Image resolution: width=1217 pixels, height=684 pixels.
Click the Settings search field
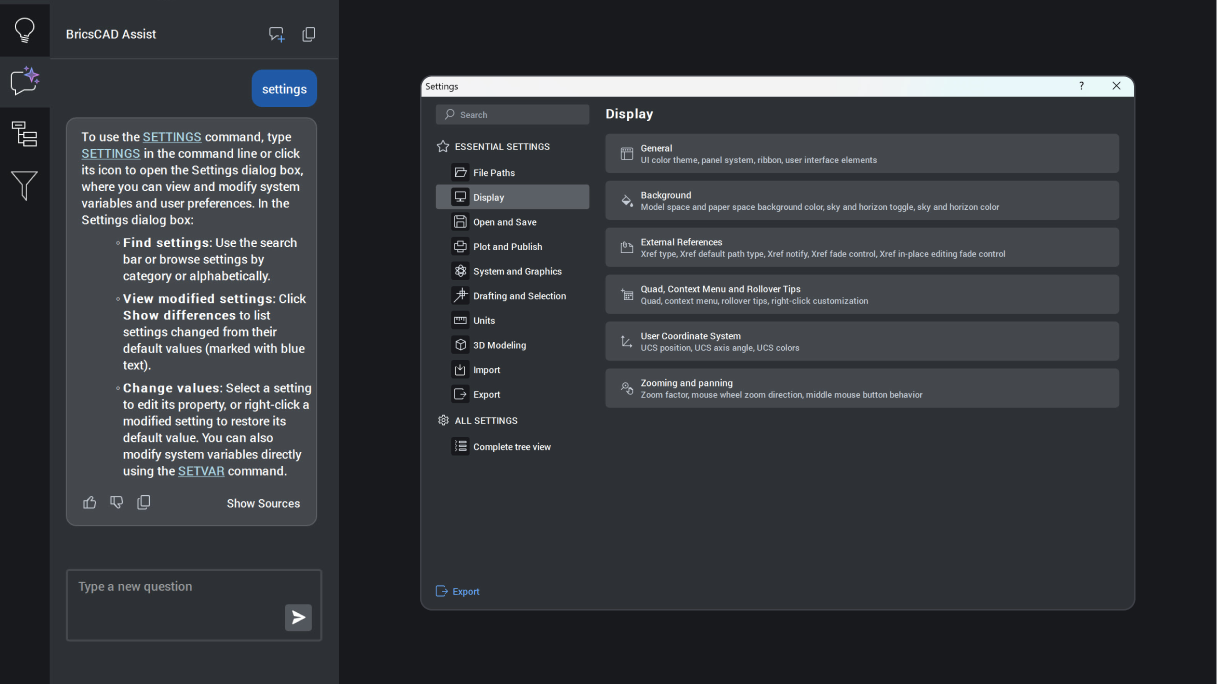pyautogui.click(x=512, y=115)
